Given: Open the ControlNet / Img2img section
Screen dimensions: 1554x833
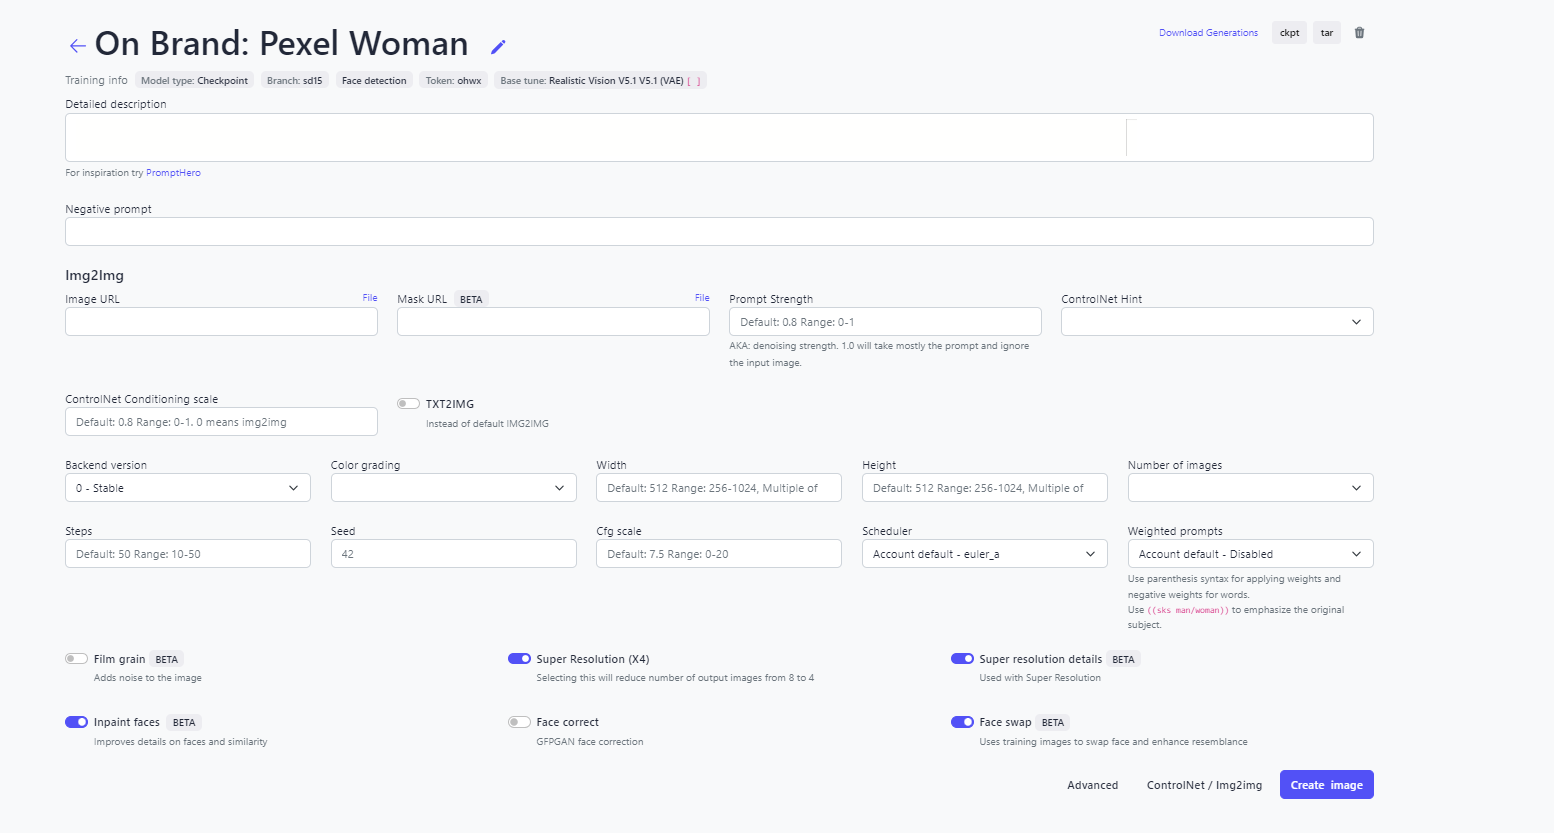Looking at the screenshot, I should click(x=1204, y=785).
